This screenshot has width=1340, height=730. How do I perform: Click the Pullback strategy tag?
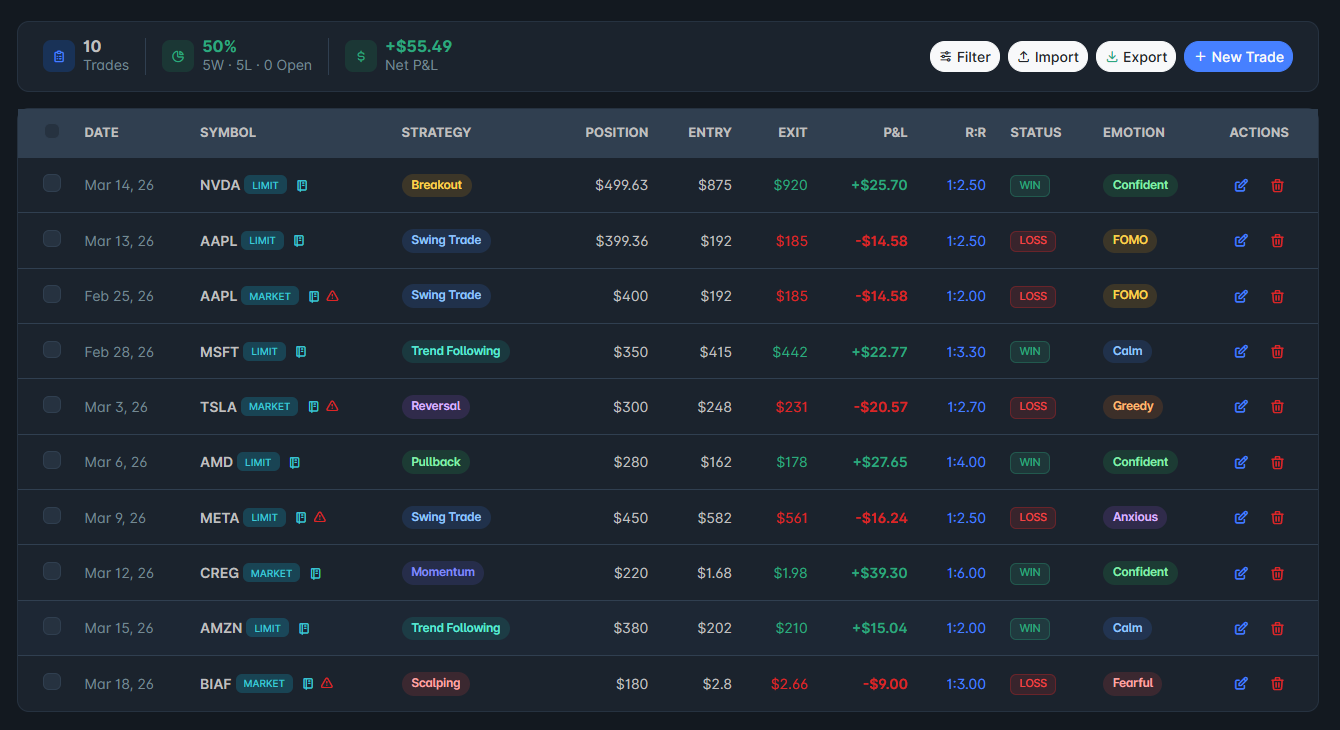[436, 462]
